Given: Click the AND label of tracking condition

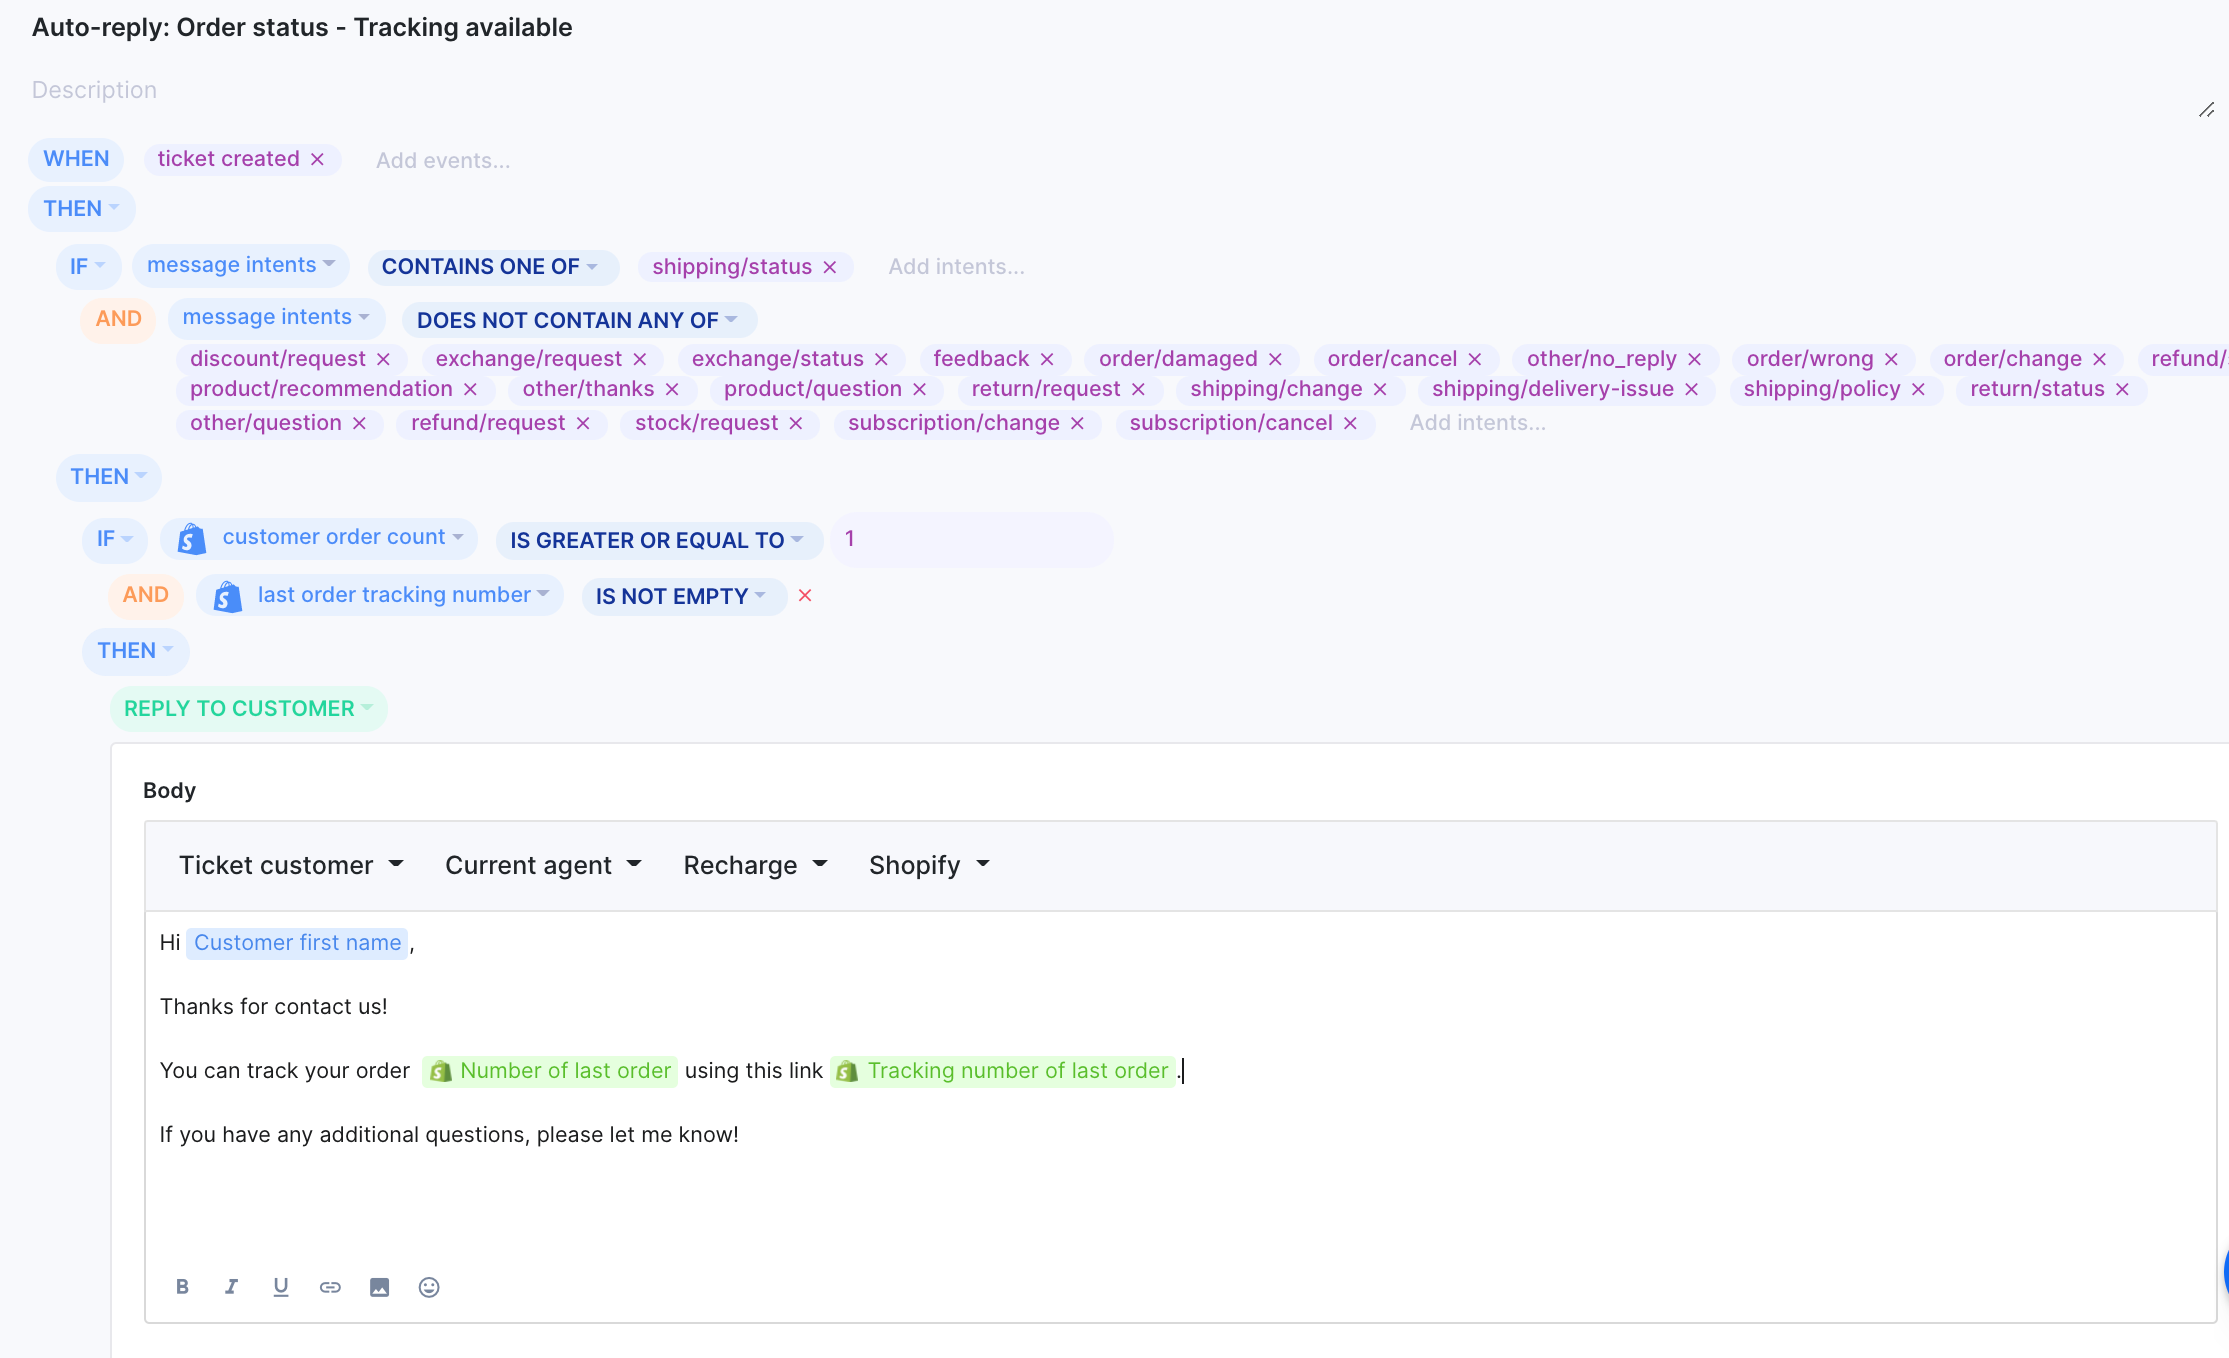Looking at the screenshot, I should click(145, 595).
